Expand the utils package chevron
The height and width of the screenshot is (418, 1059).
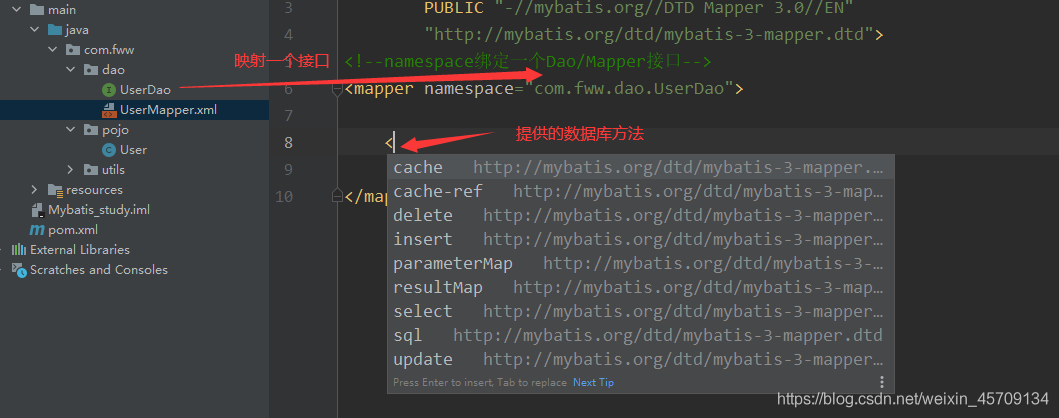(70, 169)
